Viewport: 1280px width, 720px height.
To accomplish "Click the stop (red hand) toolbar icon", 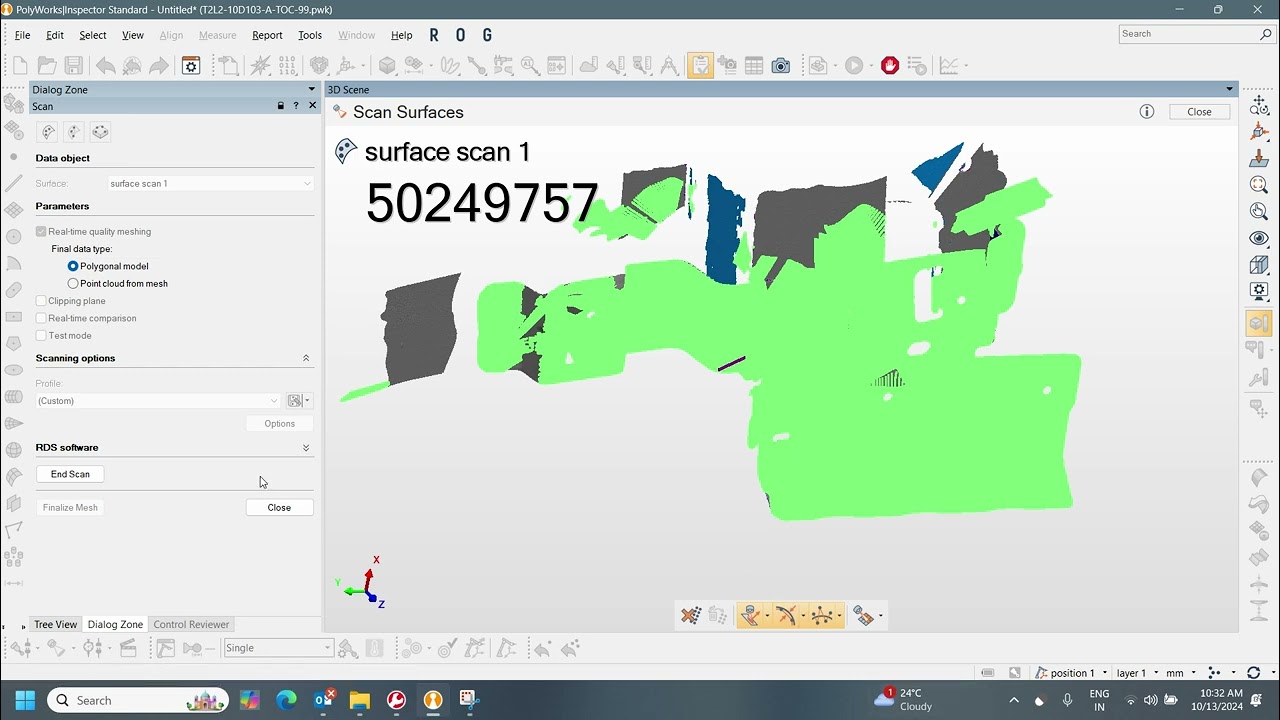I will coord(890,65).
